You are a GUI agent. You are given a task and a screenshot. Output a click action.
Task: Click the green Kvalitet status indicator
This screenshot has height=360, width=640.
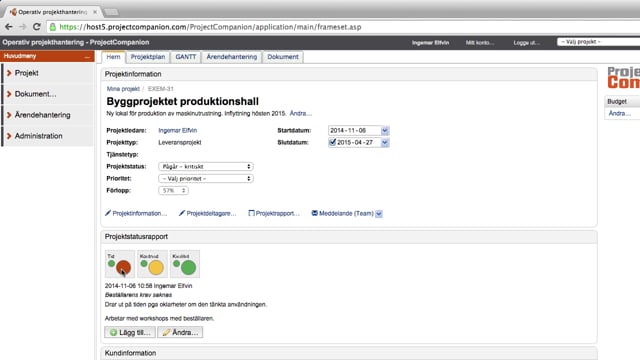point(189,267)
